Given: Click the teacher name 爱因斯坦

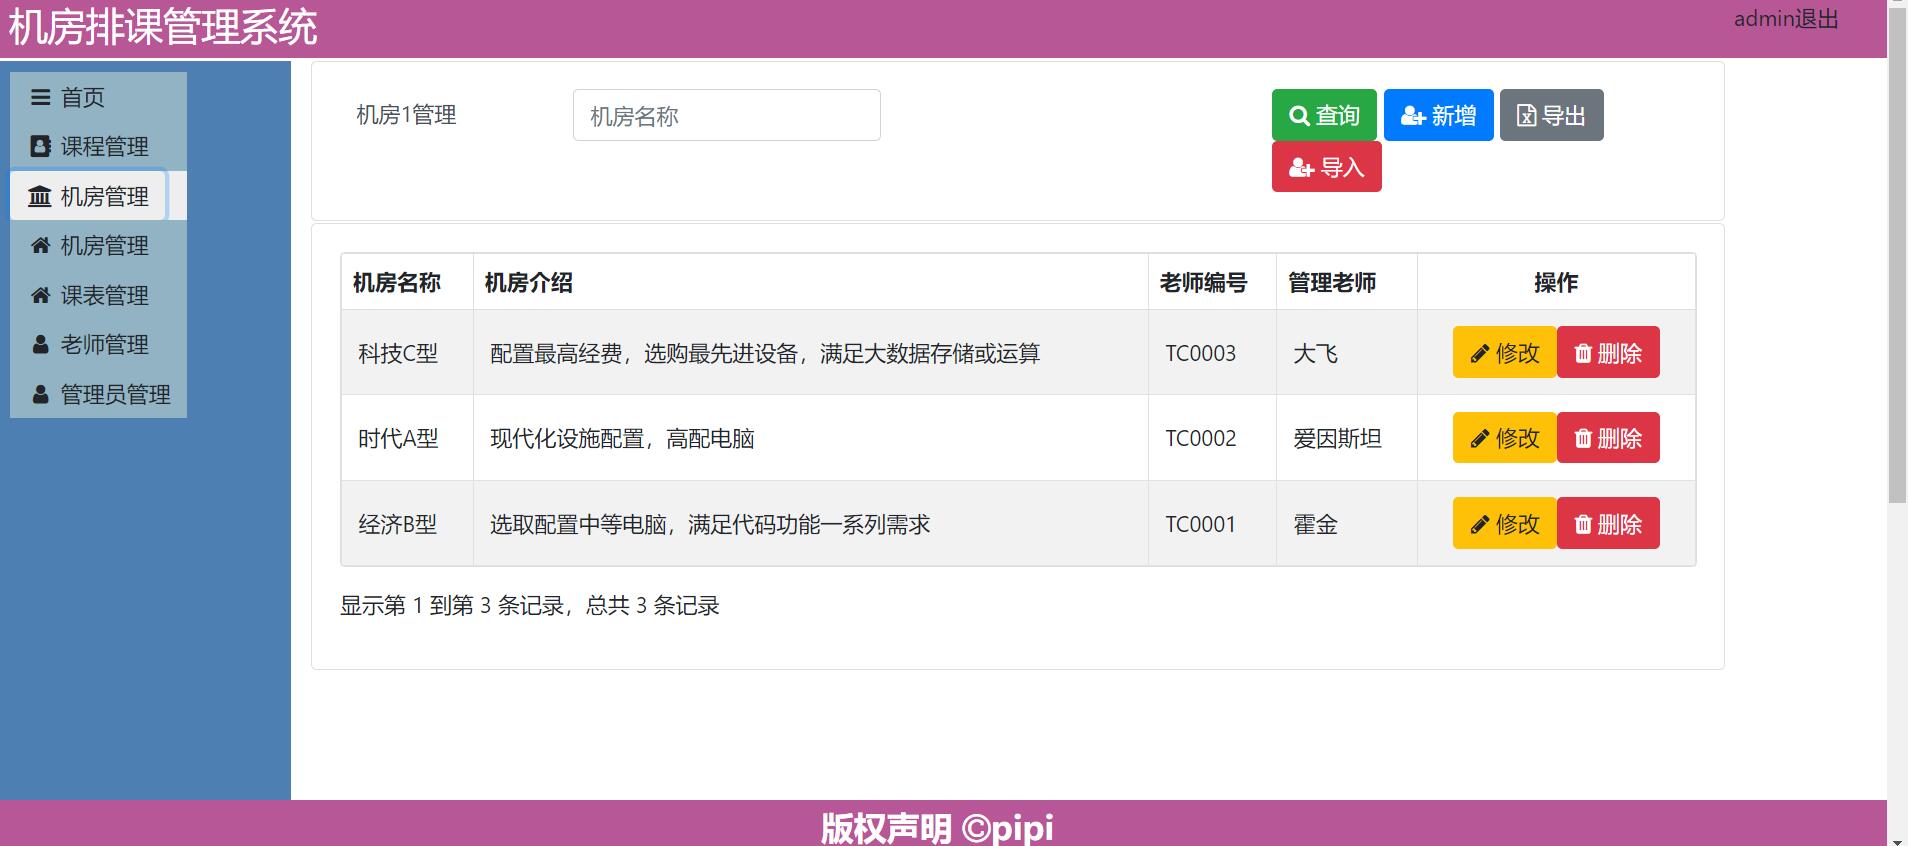Looking at the screenshot, I should click(1337, 438).
